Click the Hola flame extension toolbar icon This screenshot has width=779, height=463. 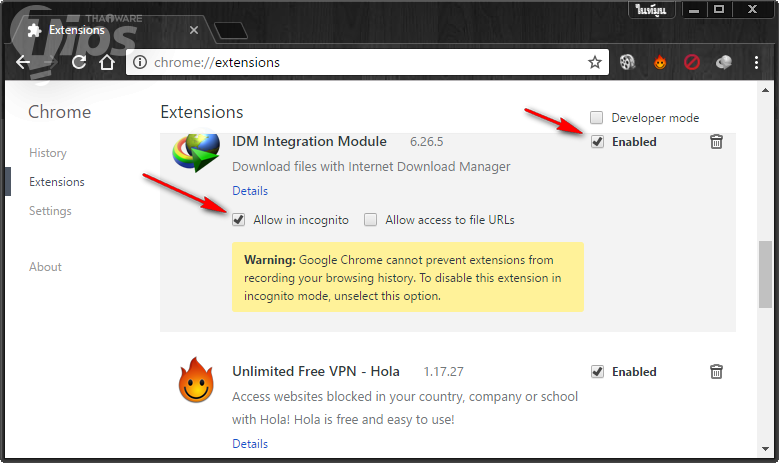660,62
